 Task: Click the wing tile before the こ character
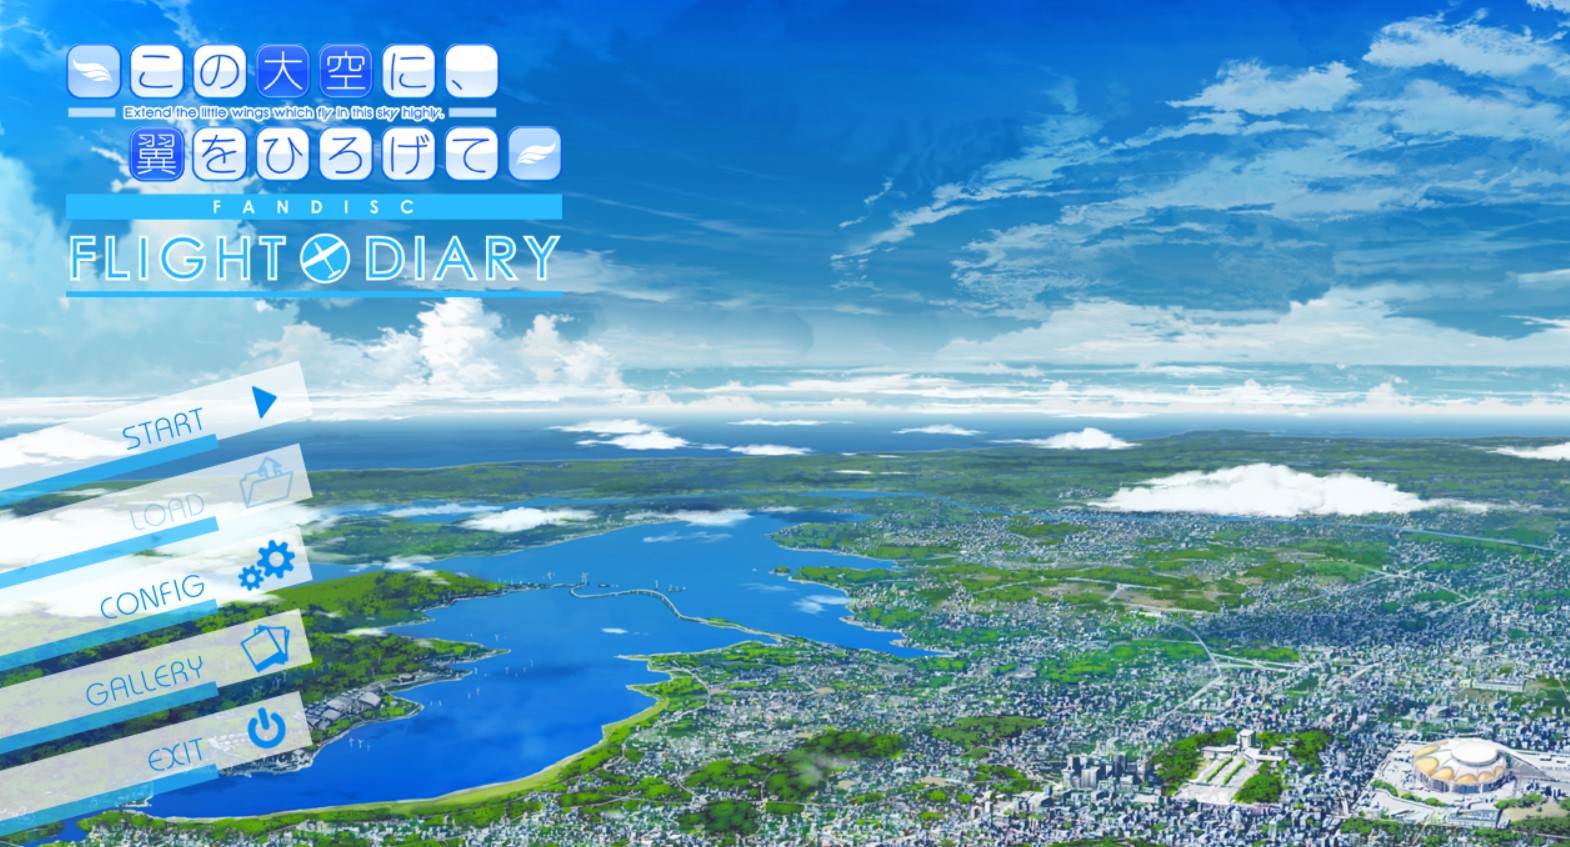pos(94,73)
